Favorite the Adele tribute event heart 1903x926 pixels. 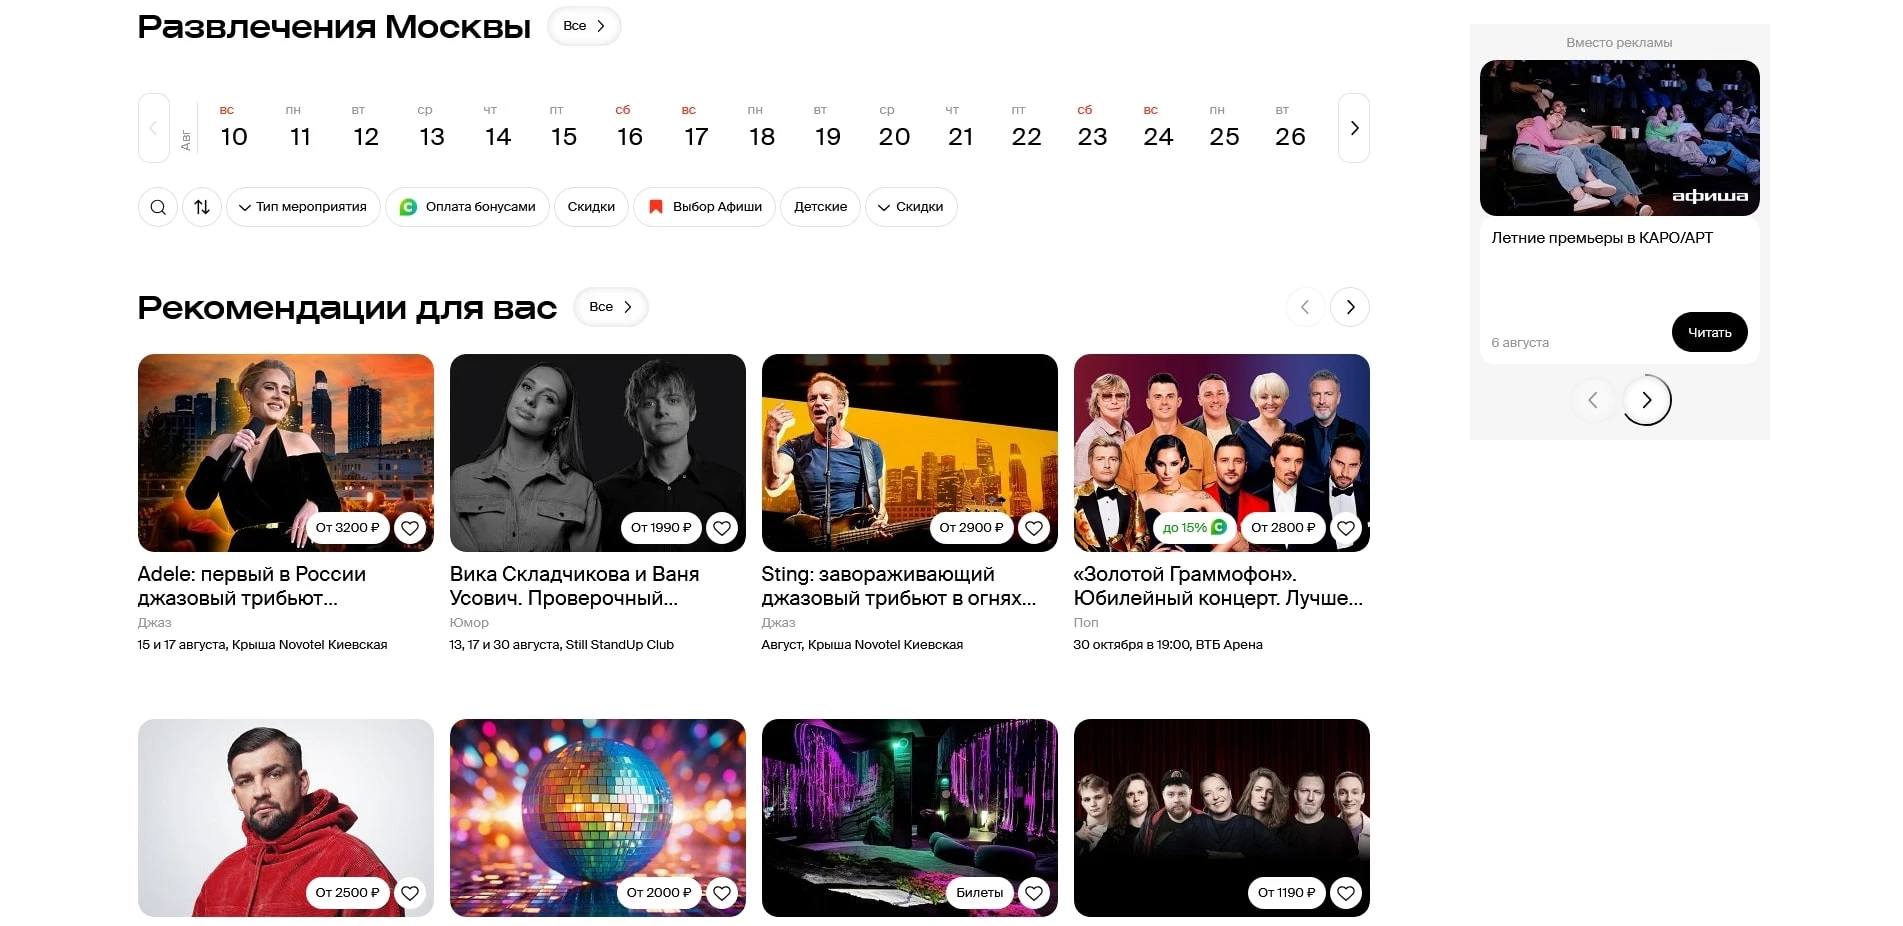[x=410, y=528]
